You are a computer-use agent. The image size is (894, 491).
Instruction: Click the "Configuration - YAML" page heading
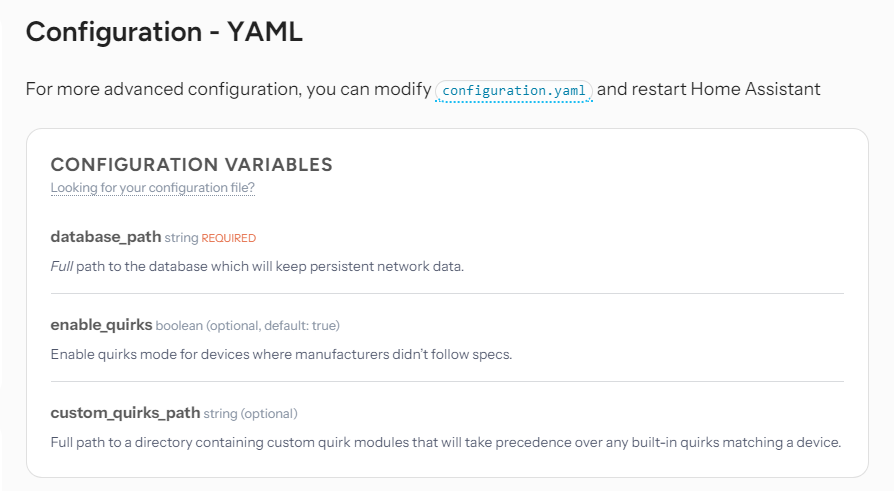point(164,31)
